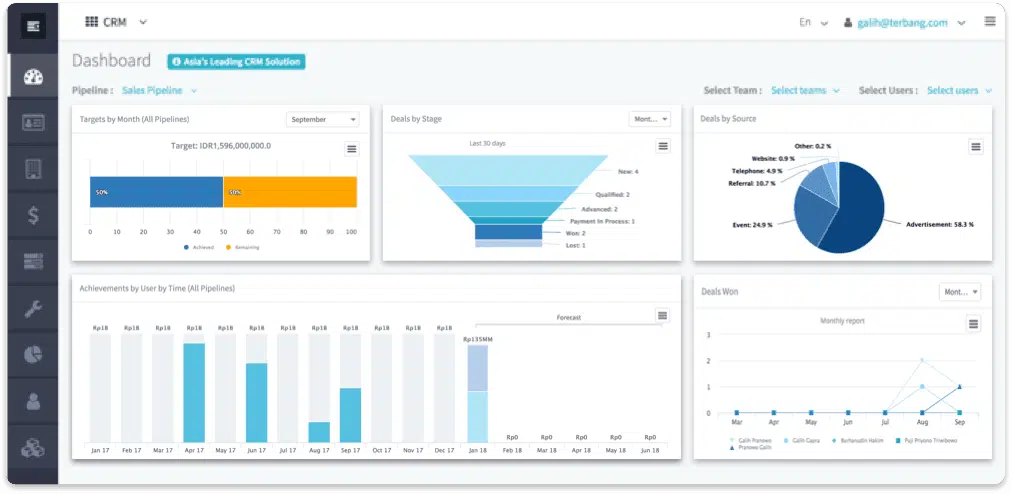Open the Select users dropdown
The width and height of the screenshot is (1011, 494).
[x=960, y=90]
